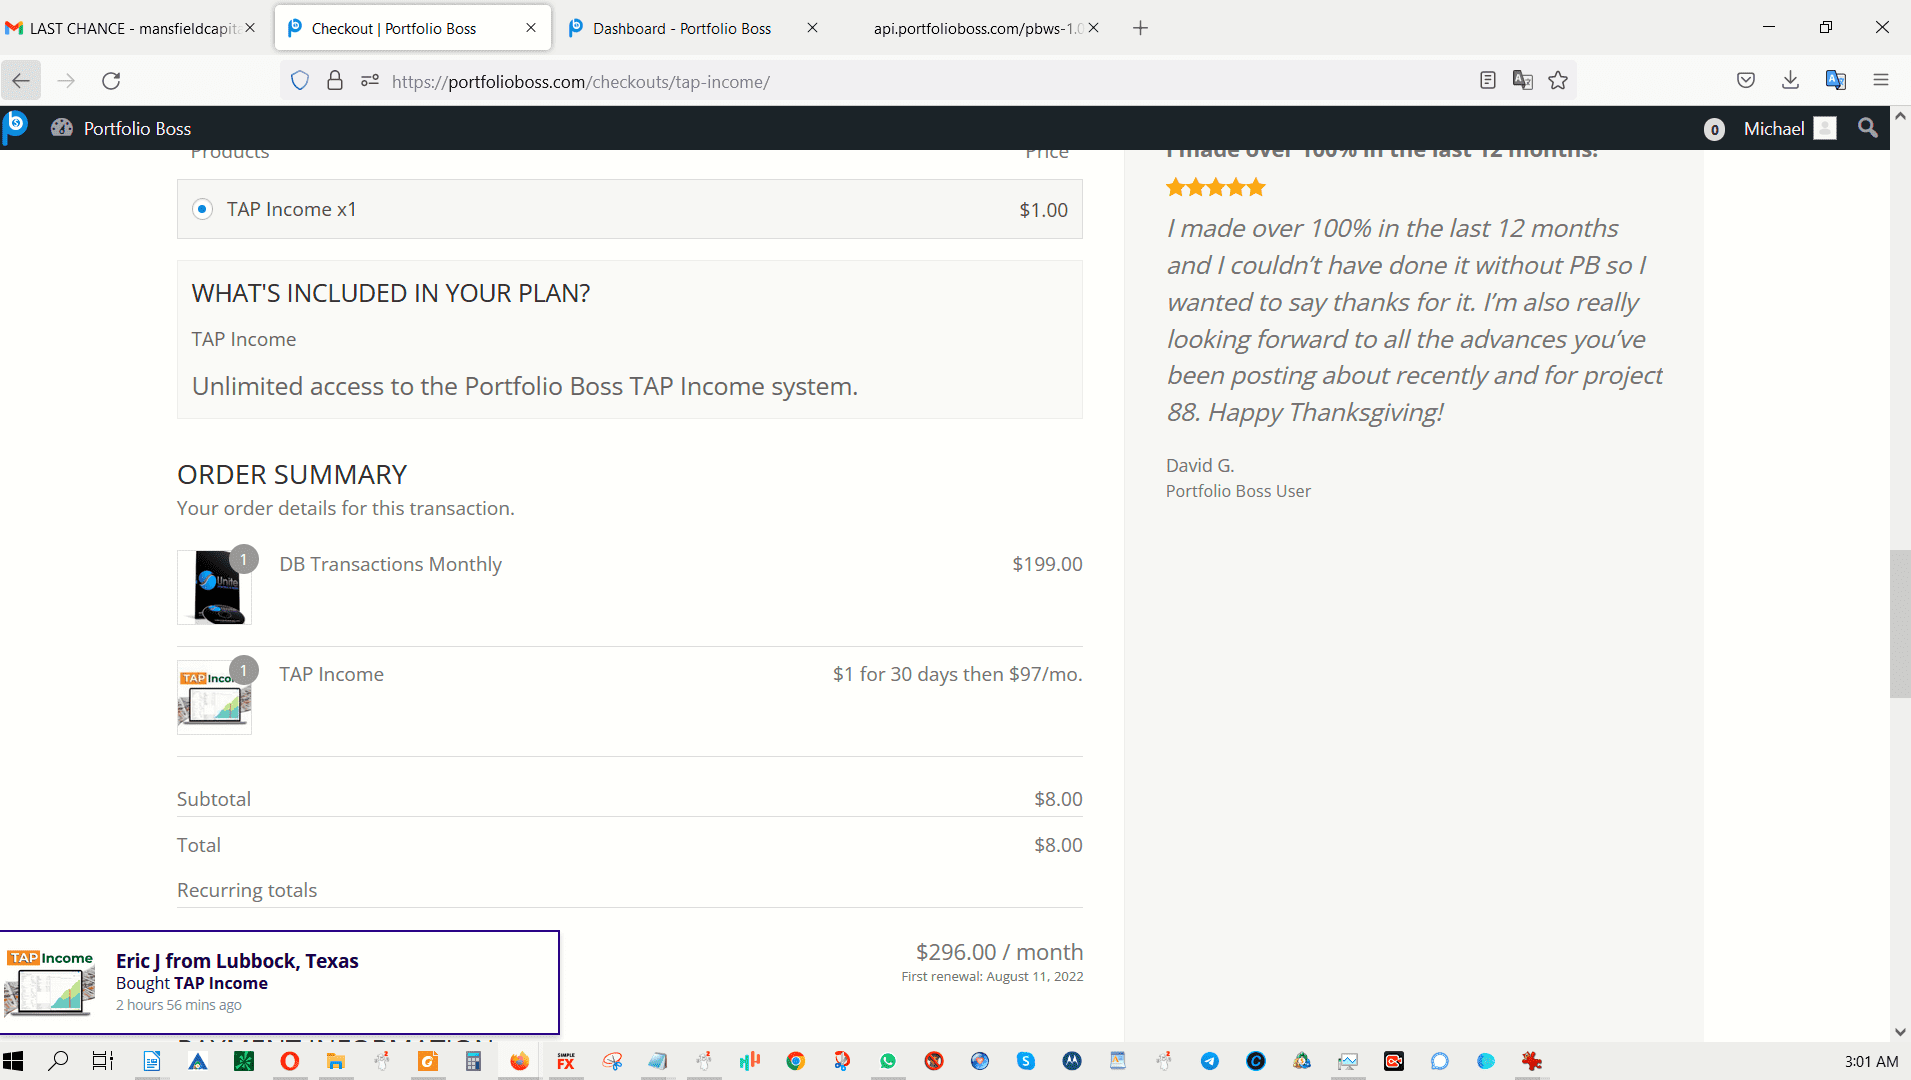Click the address bar URL field
The image size is (1911, 1080).
click(900, 81)
